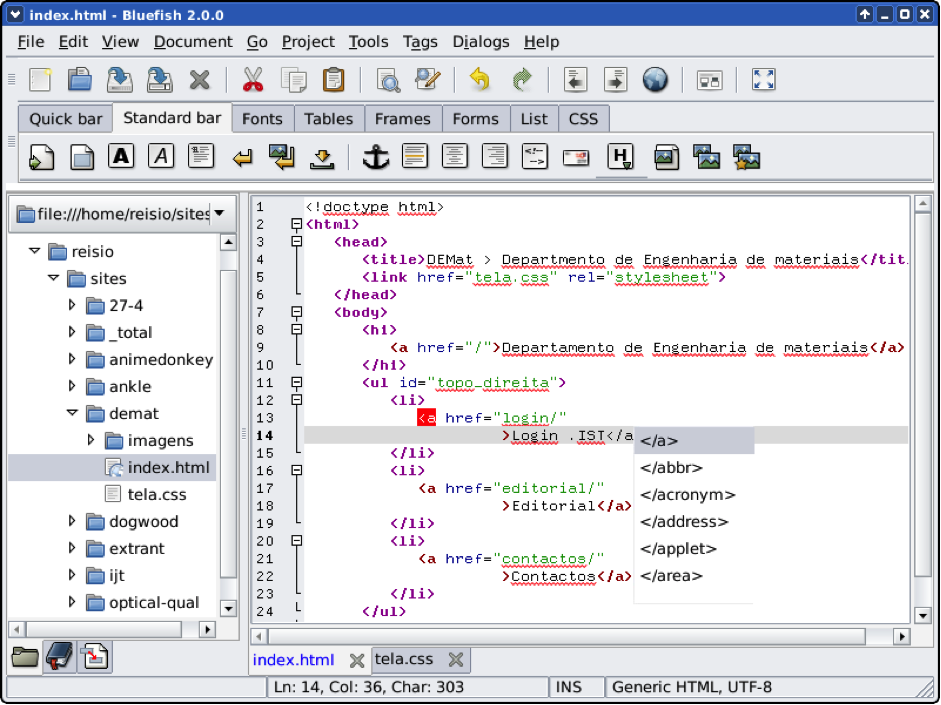Click the Save As icon

(160, 79)
